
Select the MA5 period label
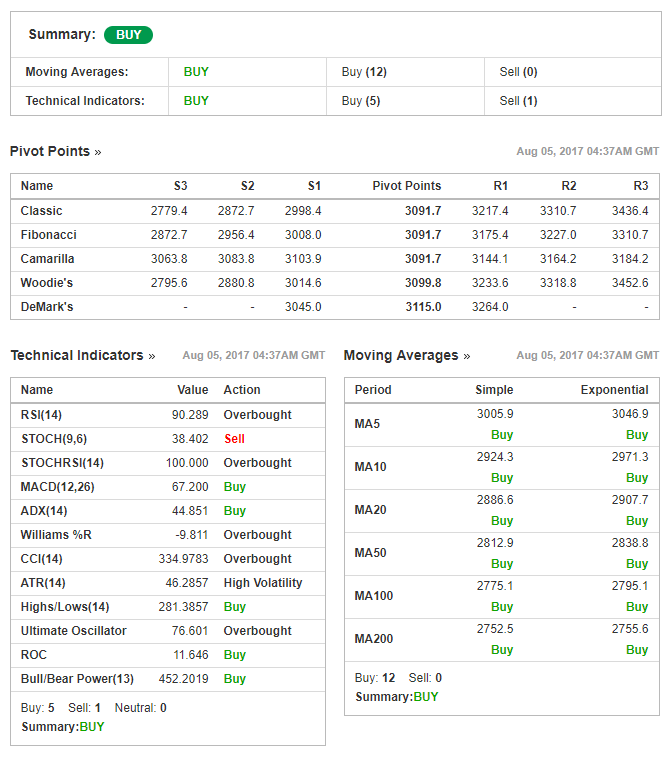(367, 424)
